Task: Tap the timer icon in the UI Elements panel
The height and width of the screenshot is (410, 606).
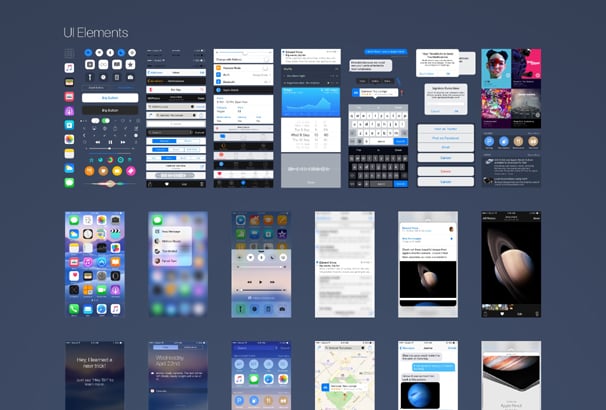Action: 103,77
